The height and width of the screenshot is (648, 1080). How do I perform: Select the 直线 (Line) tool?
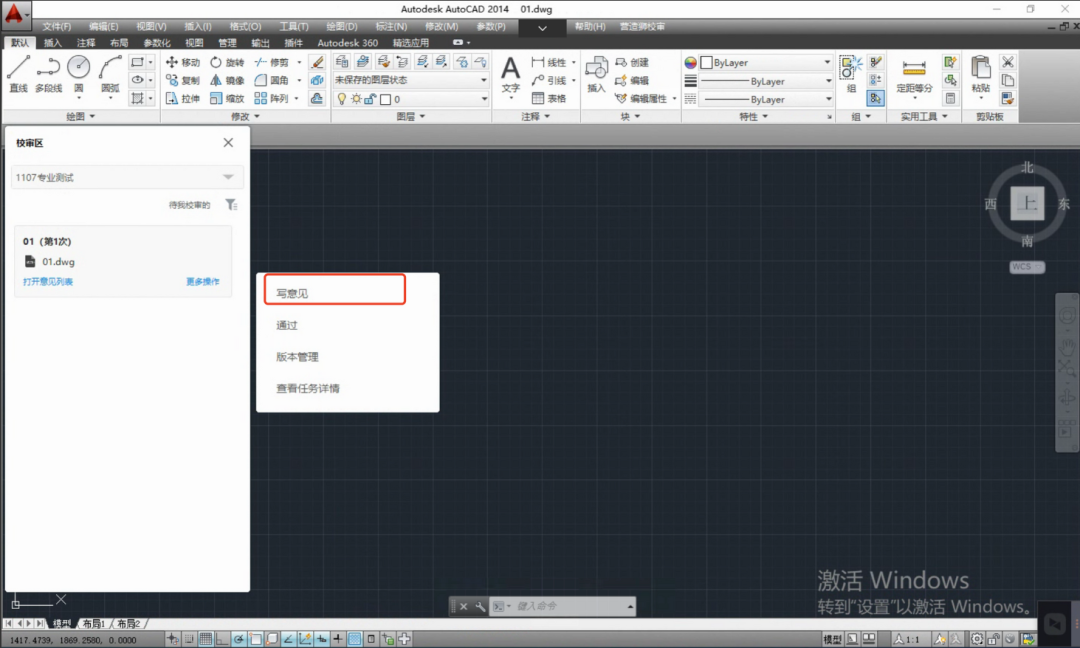[x=19, y=74]
